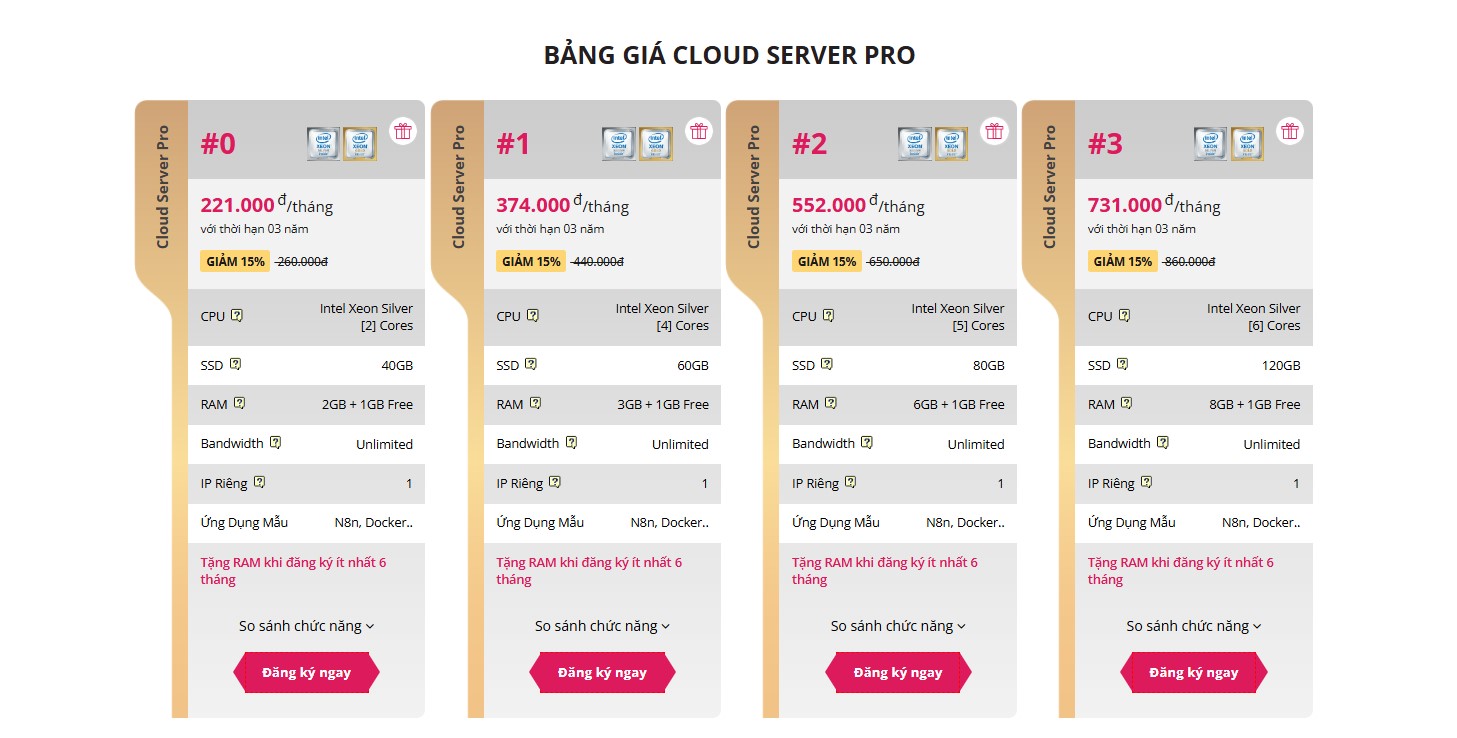Expand So sánh chức năng for plan #2

(898, 626)
